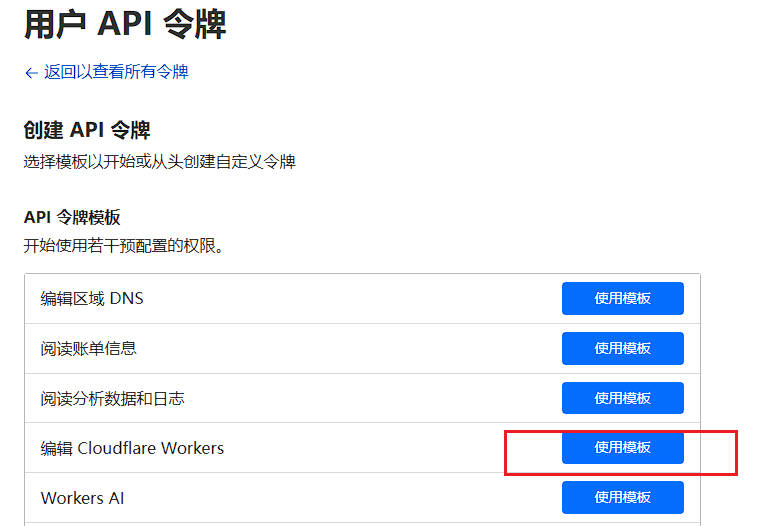Screen dimensions: 779x526
Task: Use the template for Workers AI
Action: pos(622,497)
